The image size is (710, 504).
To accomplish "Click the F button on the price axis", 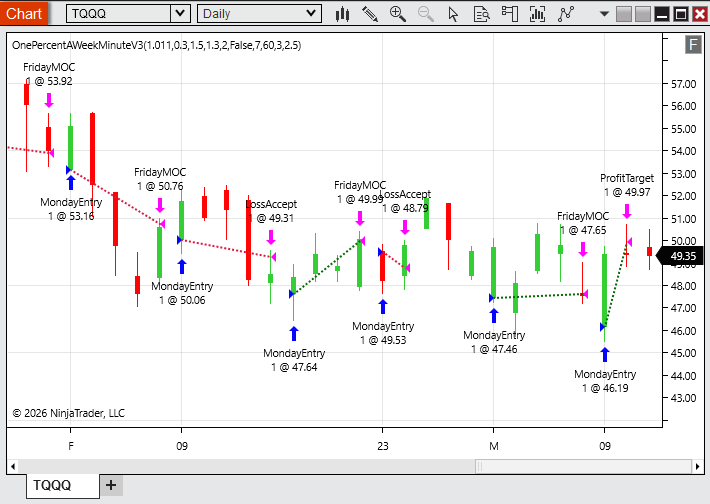I will pos(693,44).
